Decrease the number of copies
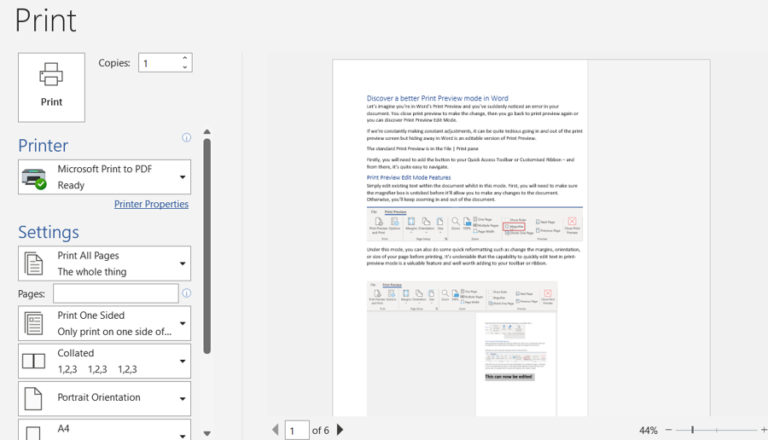768x440 pixels. click(185, 67)
